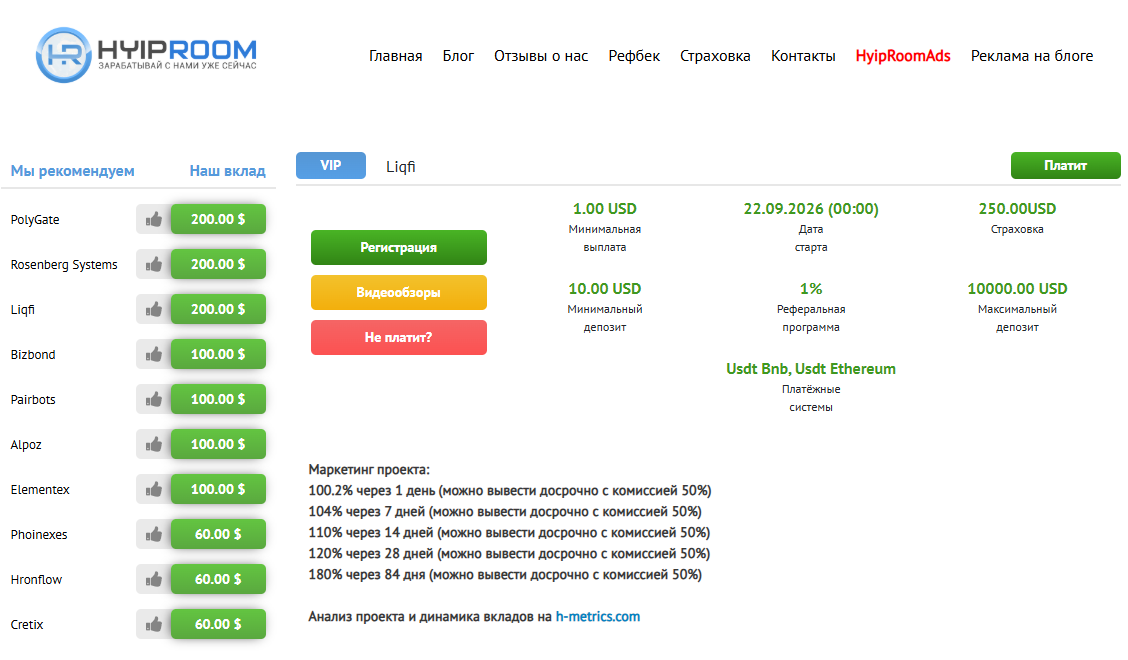The image size is (1128, 660).
Task: Click the blue VIP badge
Action: tap(331, 166)
